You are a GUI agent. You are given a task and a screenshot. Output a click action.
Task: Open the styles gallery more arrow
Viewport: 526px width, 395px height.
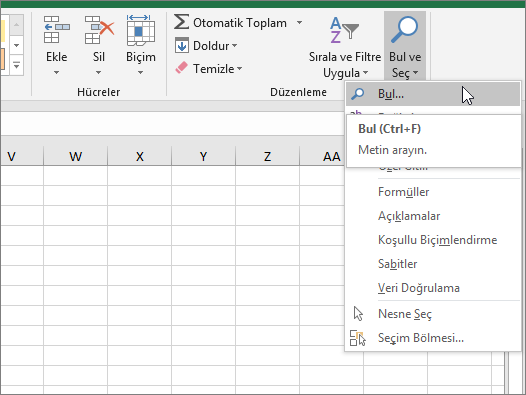(x=16, y=65)
